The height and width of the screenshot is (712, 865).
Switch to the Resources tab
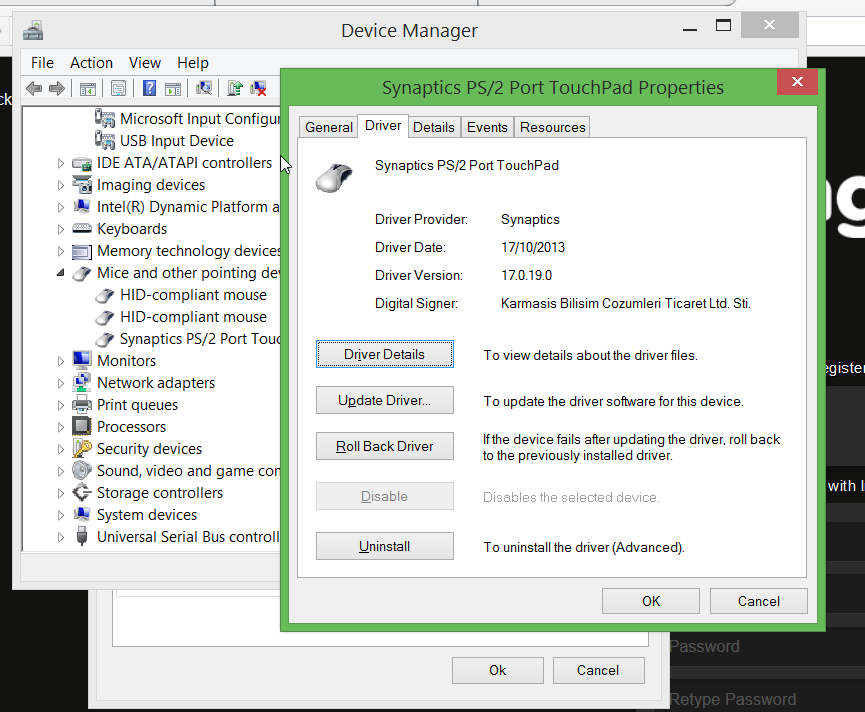(553, 127)
